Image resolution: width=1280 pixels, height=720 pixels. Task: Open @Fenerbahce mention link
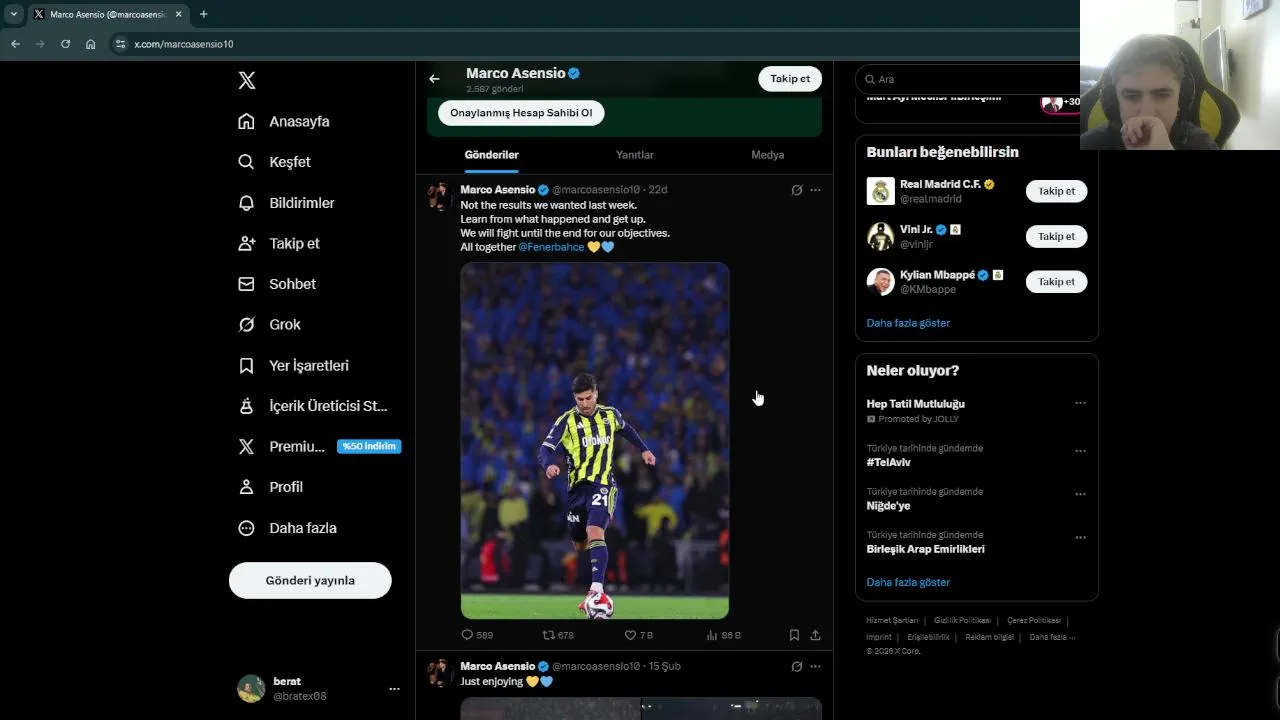coord(551,247)
